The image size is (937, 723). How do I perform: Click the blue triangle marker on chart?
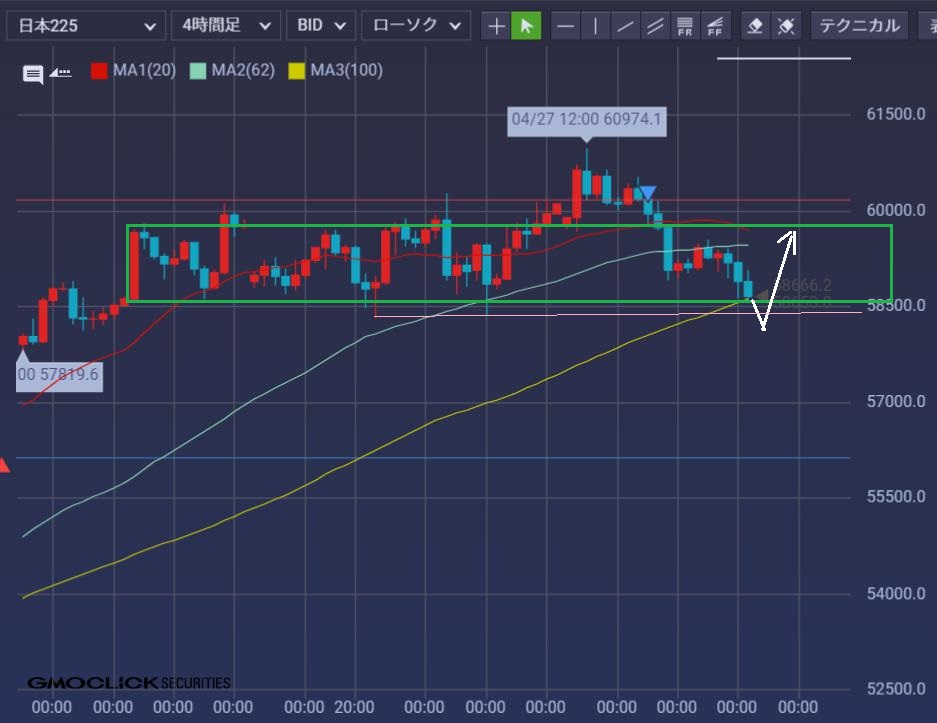647,193
